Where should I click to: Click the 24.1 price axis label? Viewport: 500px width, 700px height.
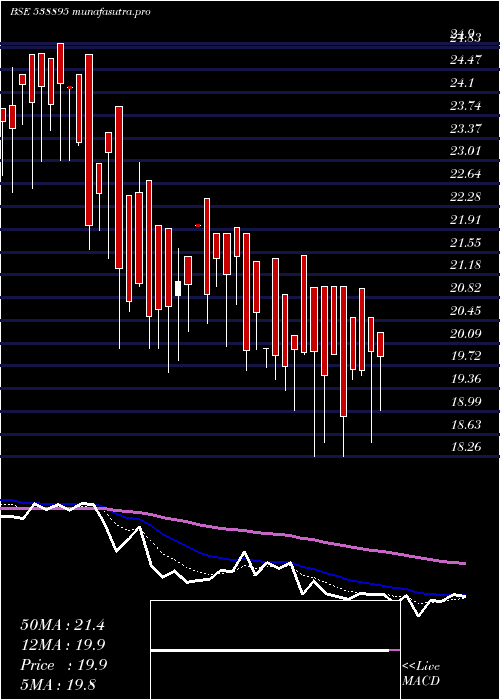[x=462, y=83]
